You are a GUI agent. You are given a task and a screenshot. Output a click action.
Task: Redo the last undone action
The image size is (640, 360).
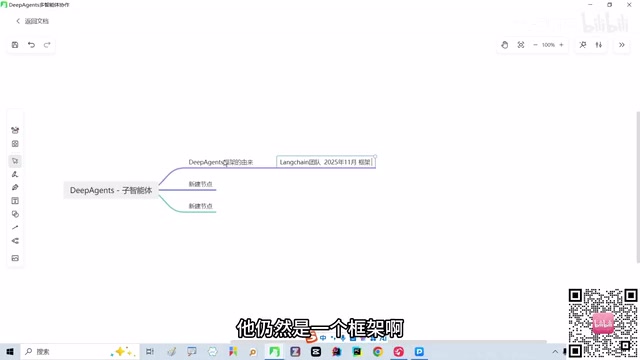click(x=47, y=45)
